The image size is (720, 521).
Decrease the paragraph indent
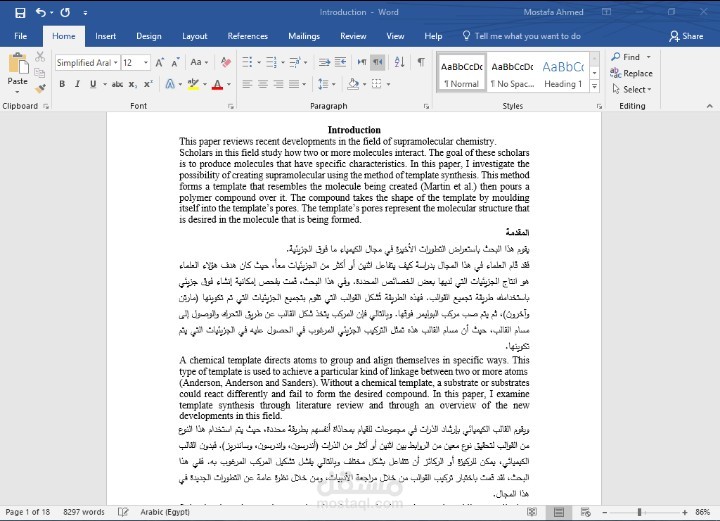324,62
